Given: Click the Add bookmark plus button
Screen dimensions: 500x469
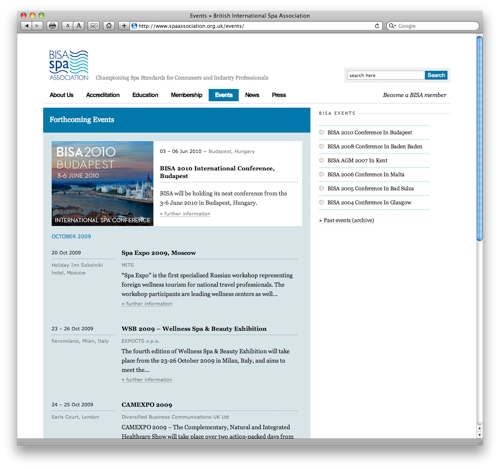Looking at the screenshot, I should [123, 26].
